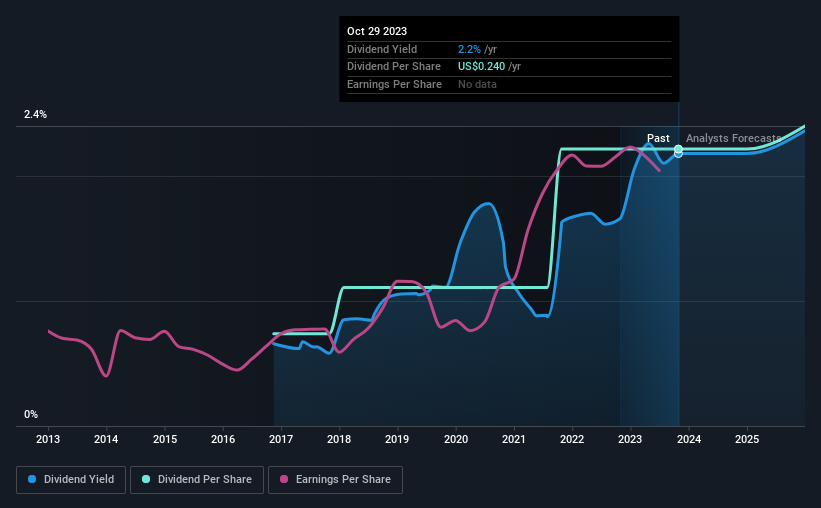Click the 2025 x-axis label
The height and width of the screenshot is (508, 821).
point(747,439)
